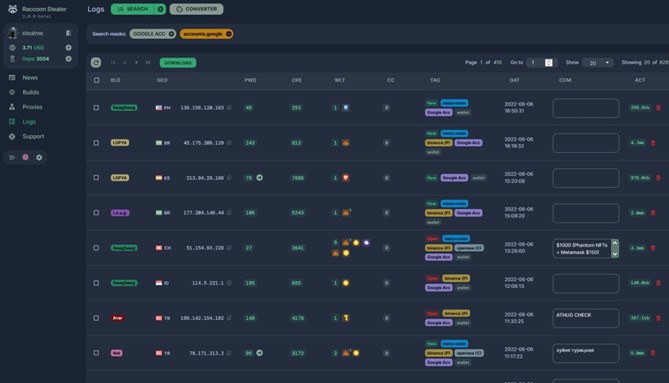Click the plus icon next to 3.71 USD balance
This screenshot has width=669, height=383.
point(68,47)
